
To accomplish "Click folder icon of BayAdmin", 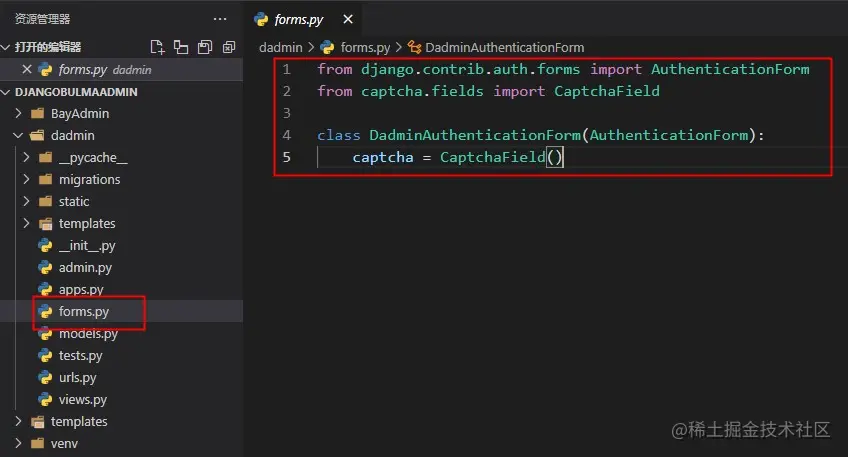I will click(x=37, y=114).
